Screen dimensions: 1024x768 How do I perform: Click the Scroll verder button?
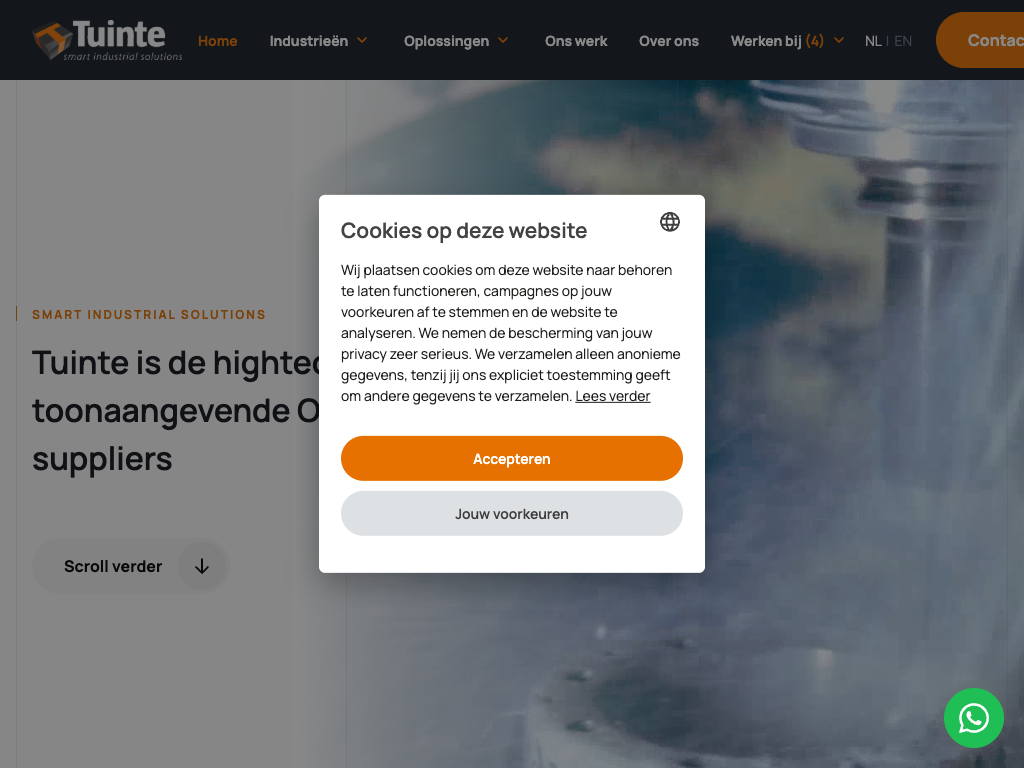tap(131, 566)
